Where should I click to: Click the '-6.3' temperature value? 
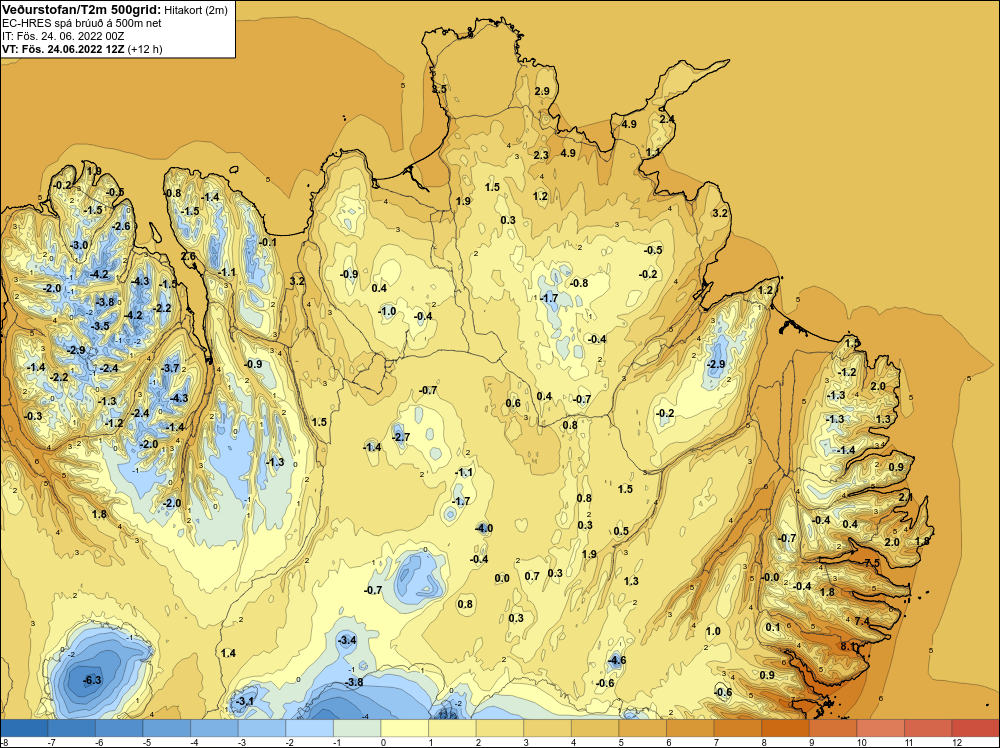point(92,680)
